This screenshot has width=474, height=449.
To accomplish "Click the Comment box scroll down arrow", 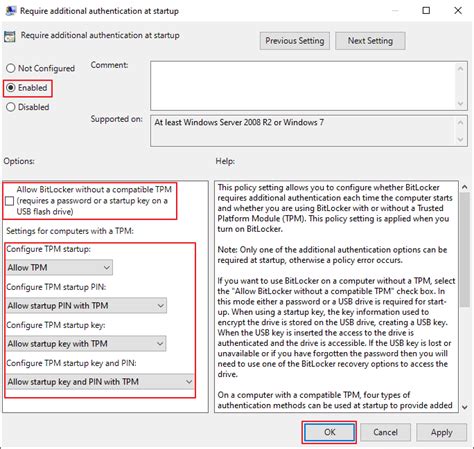I will (461, 103).
